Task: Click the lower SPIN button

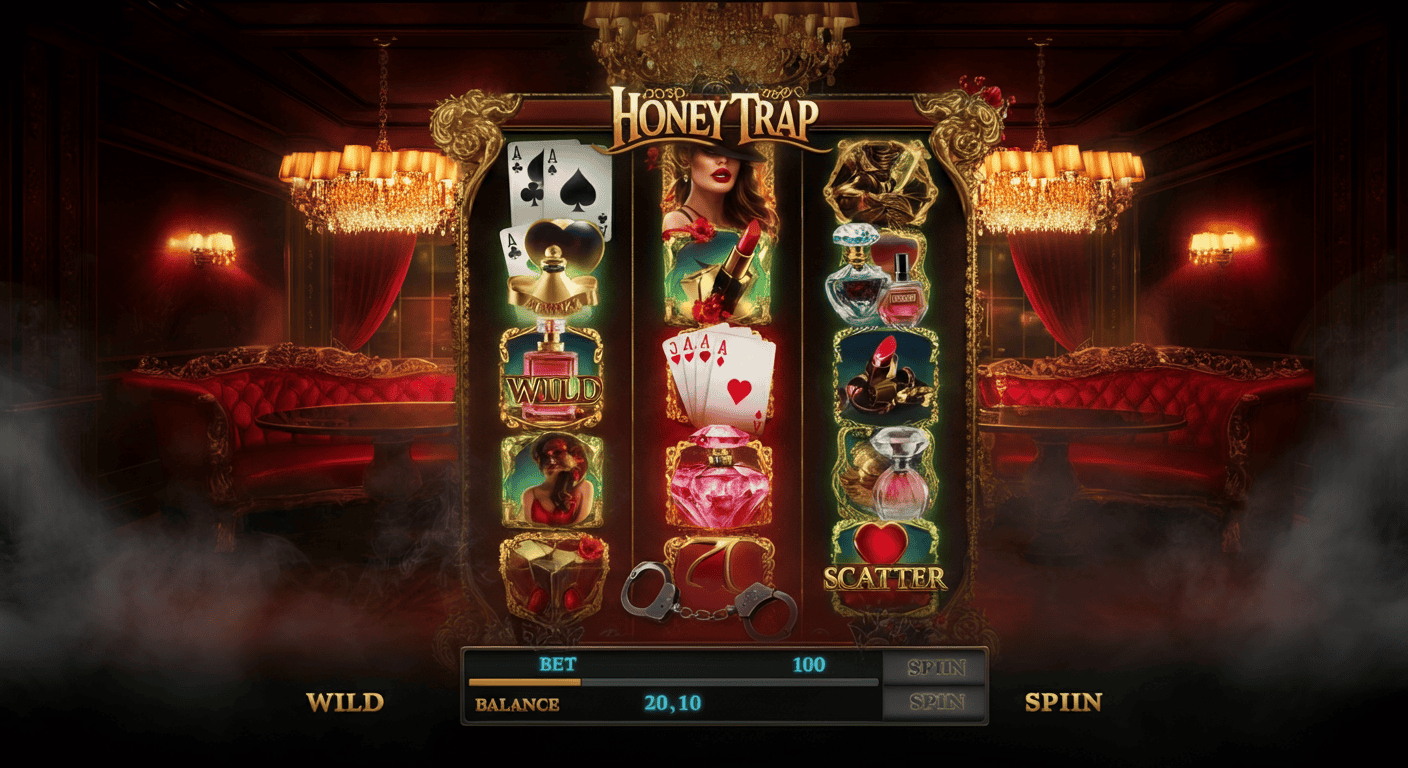Action: click(x=936, y=702)
